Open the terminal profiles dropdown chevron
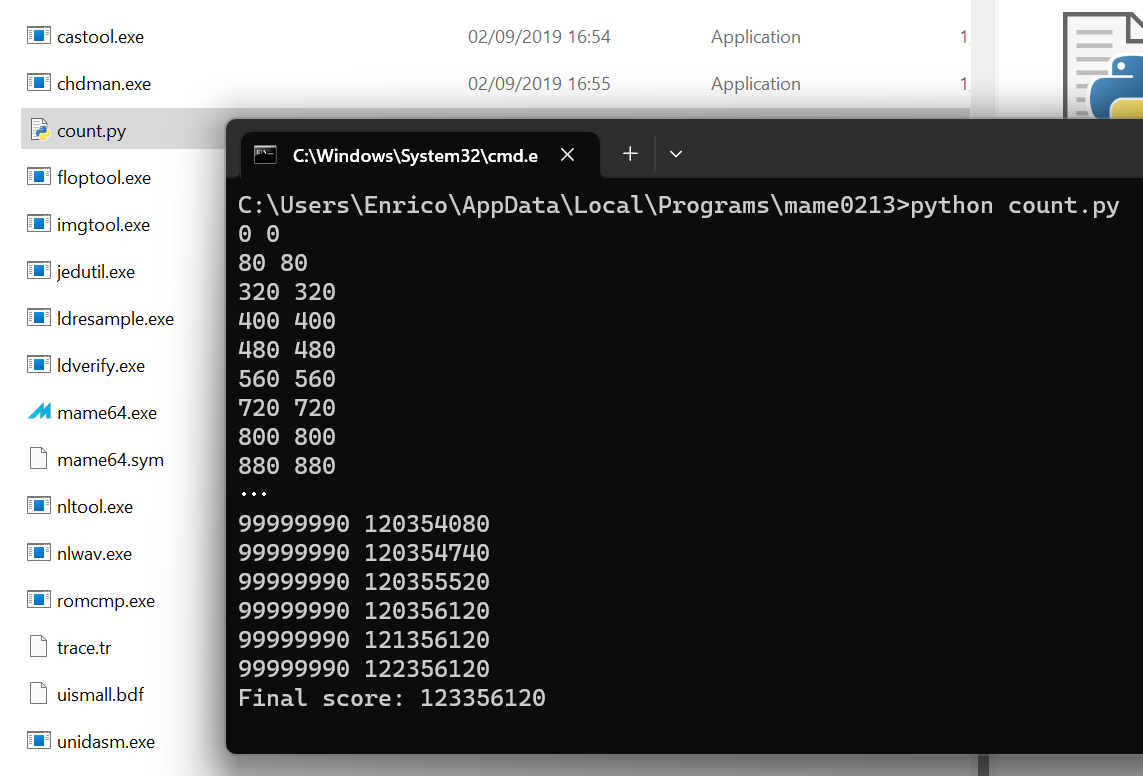1143x776 pixels. (x=676, y=154)
